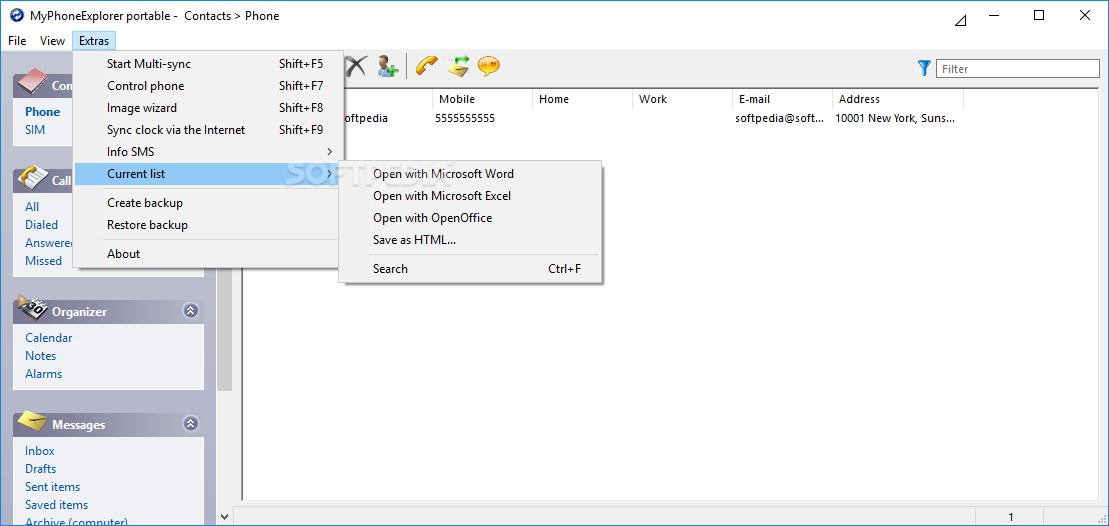This screenshot has height=526, width=1109.
Task: Sort by the Address column header
Action: (x=898, y=99)
